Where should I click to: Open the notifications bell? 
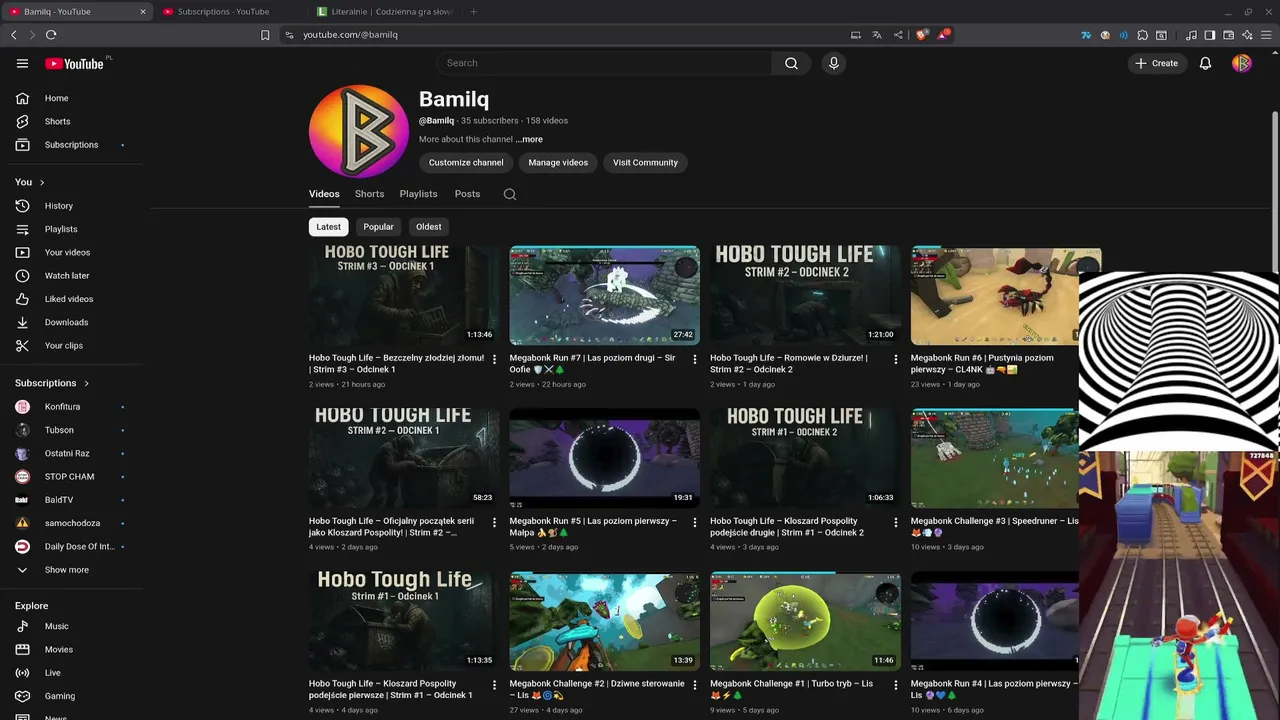(x=1205, y=63)
